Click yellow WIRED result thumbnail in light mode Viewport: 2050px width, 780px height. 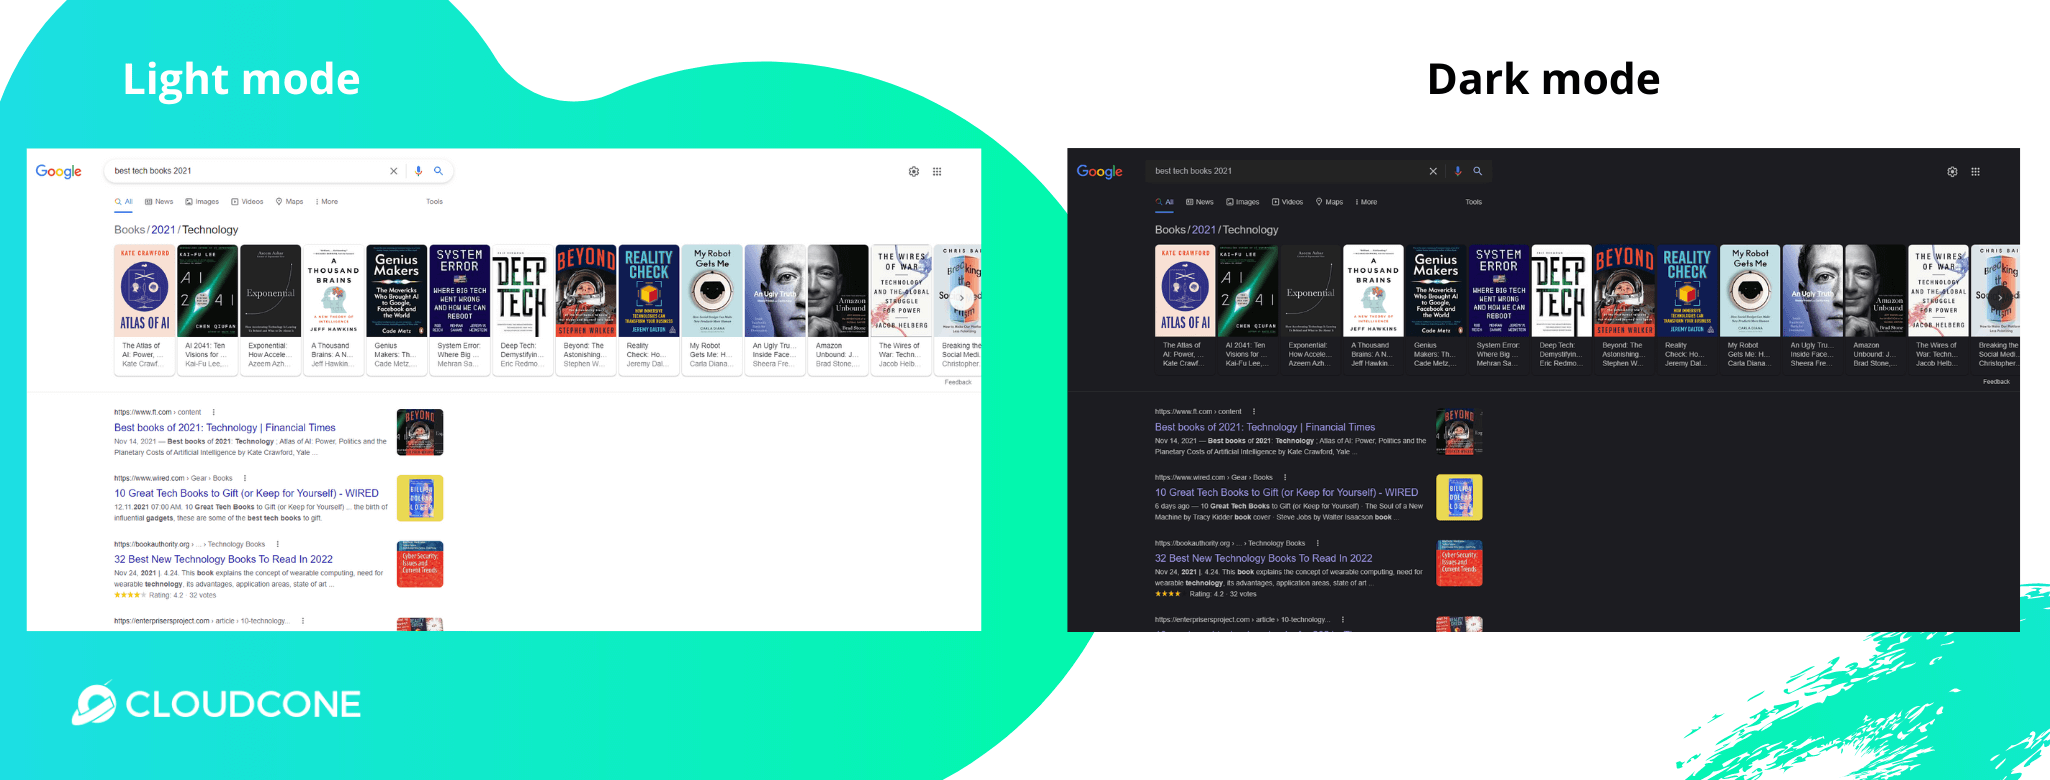click(x=420, y=498)
